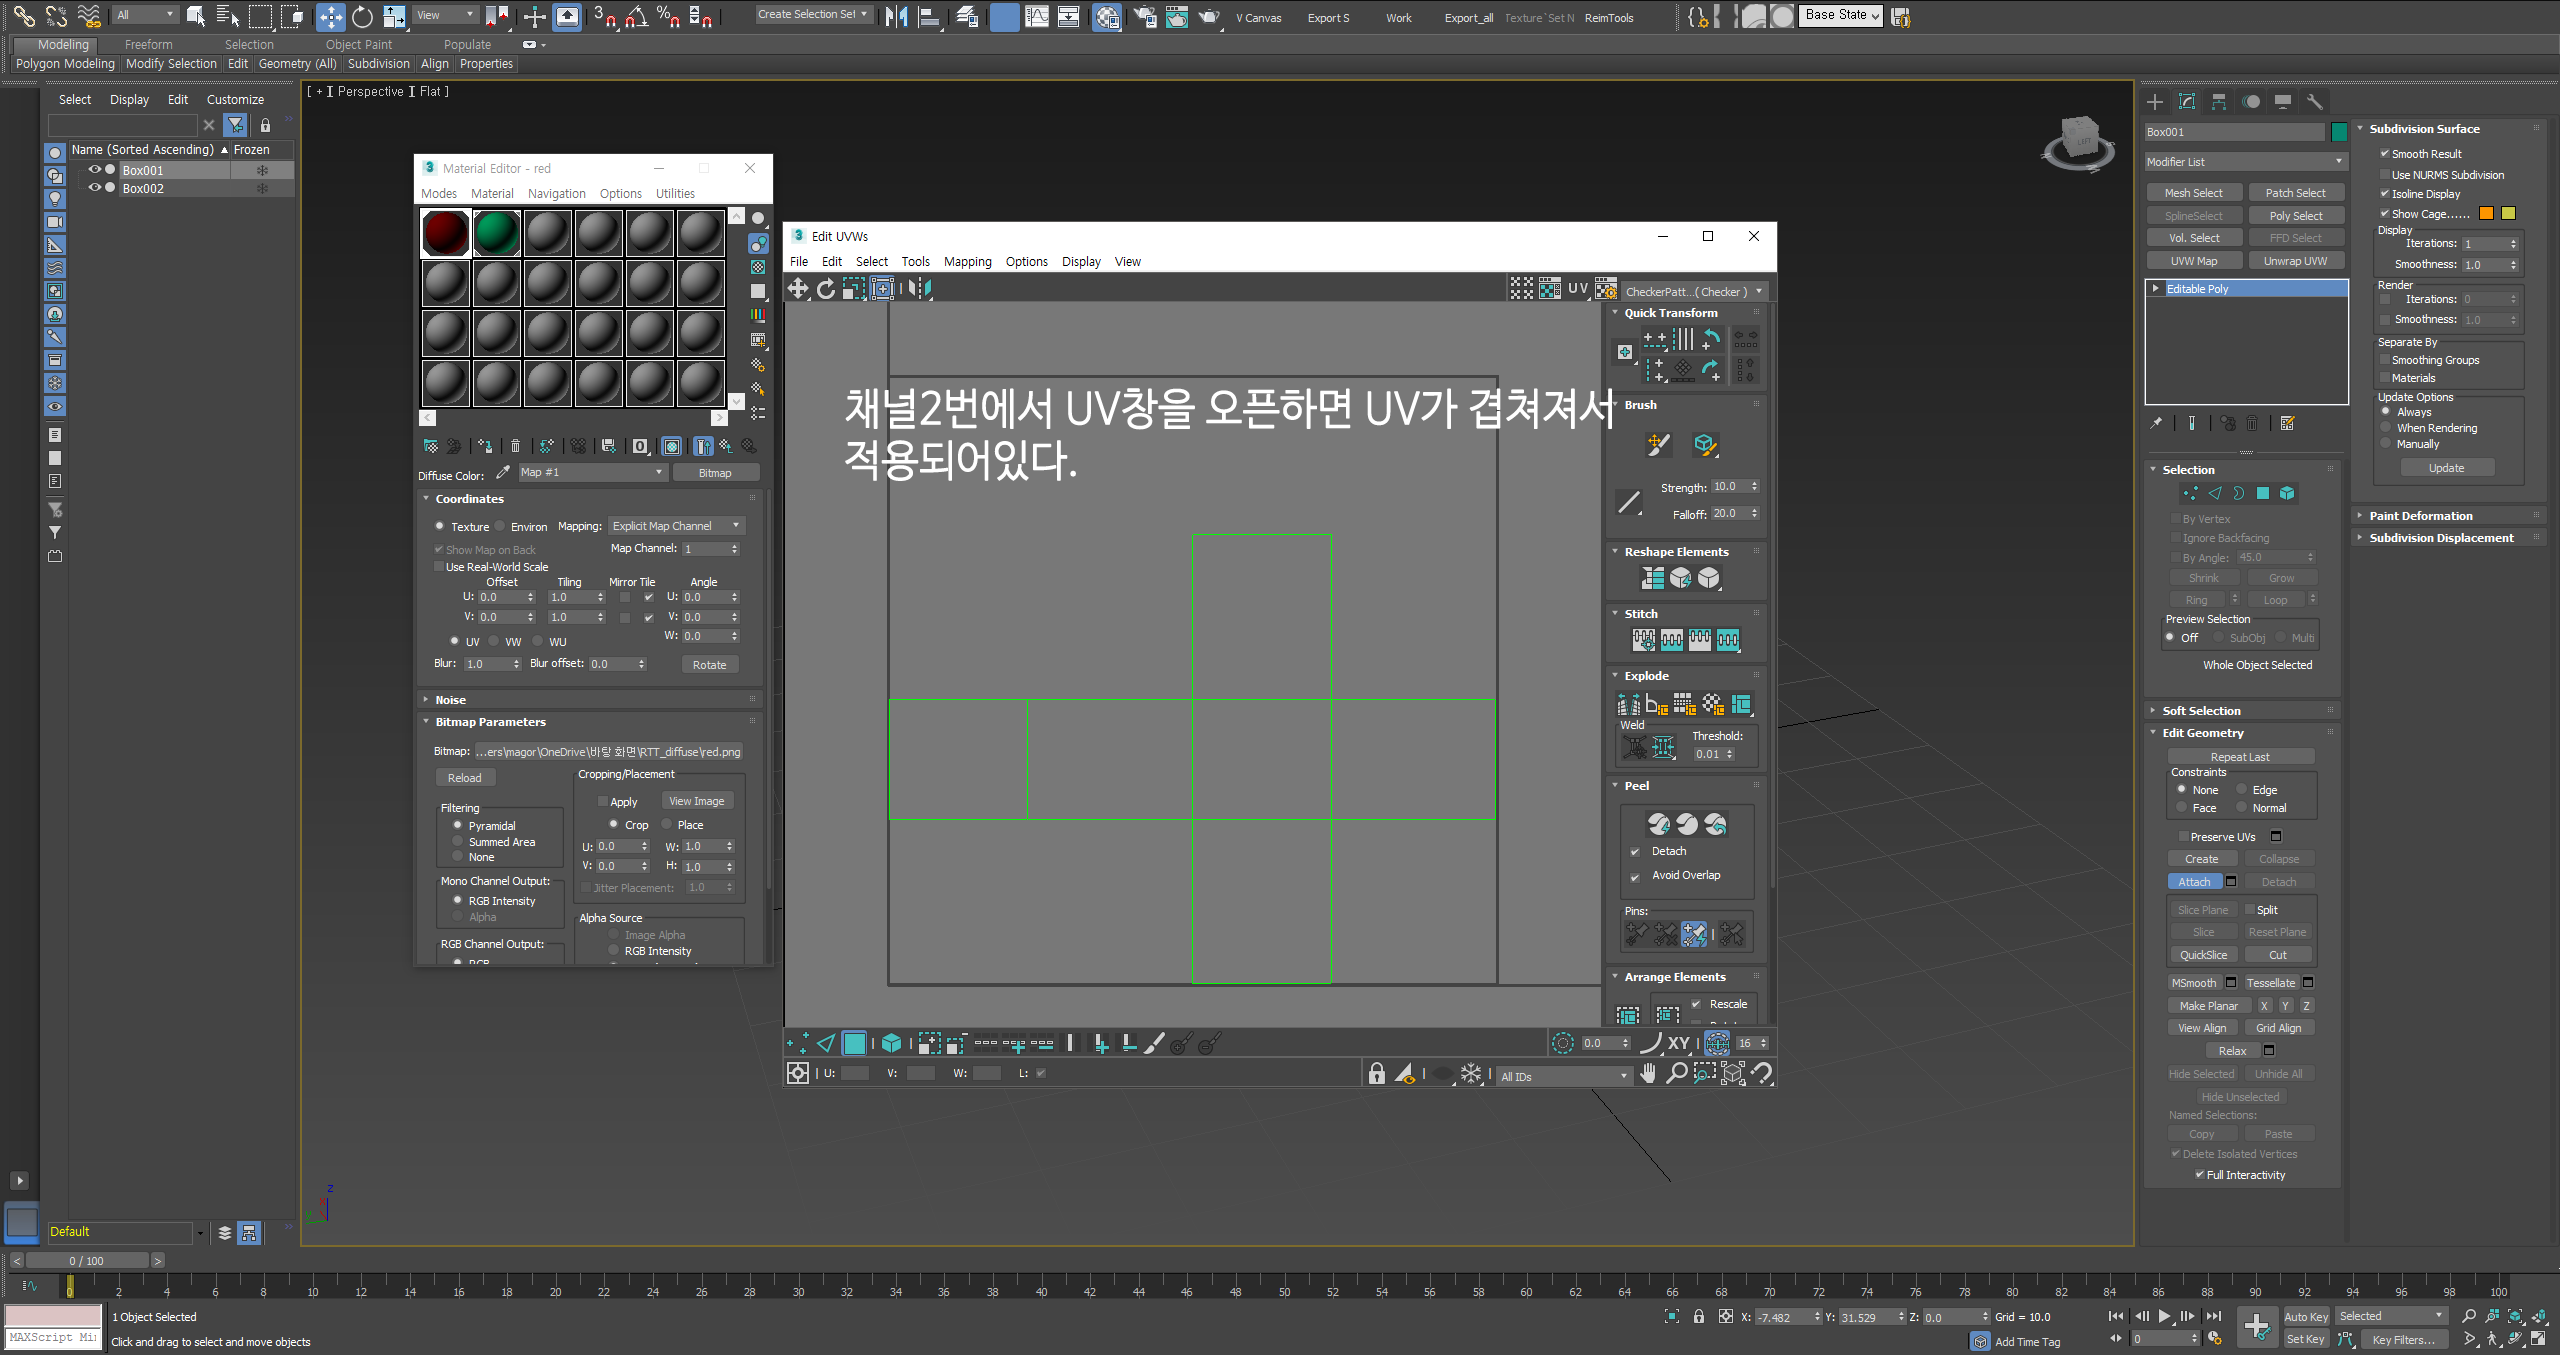The height and width of the screenshot is (1355, 2560).
Task: Select the Select and Rotate tool in main toolbar
Action: [362, 16]
